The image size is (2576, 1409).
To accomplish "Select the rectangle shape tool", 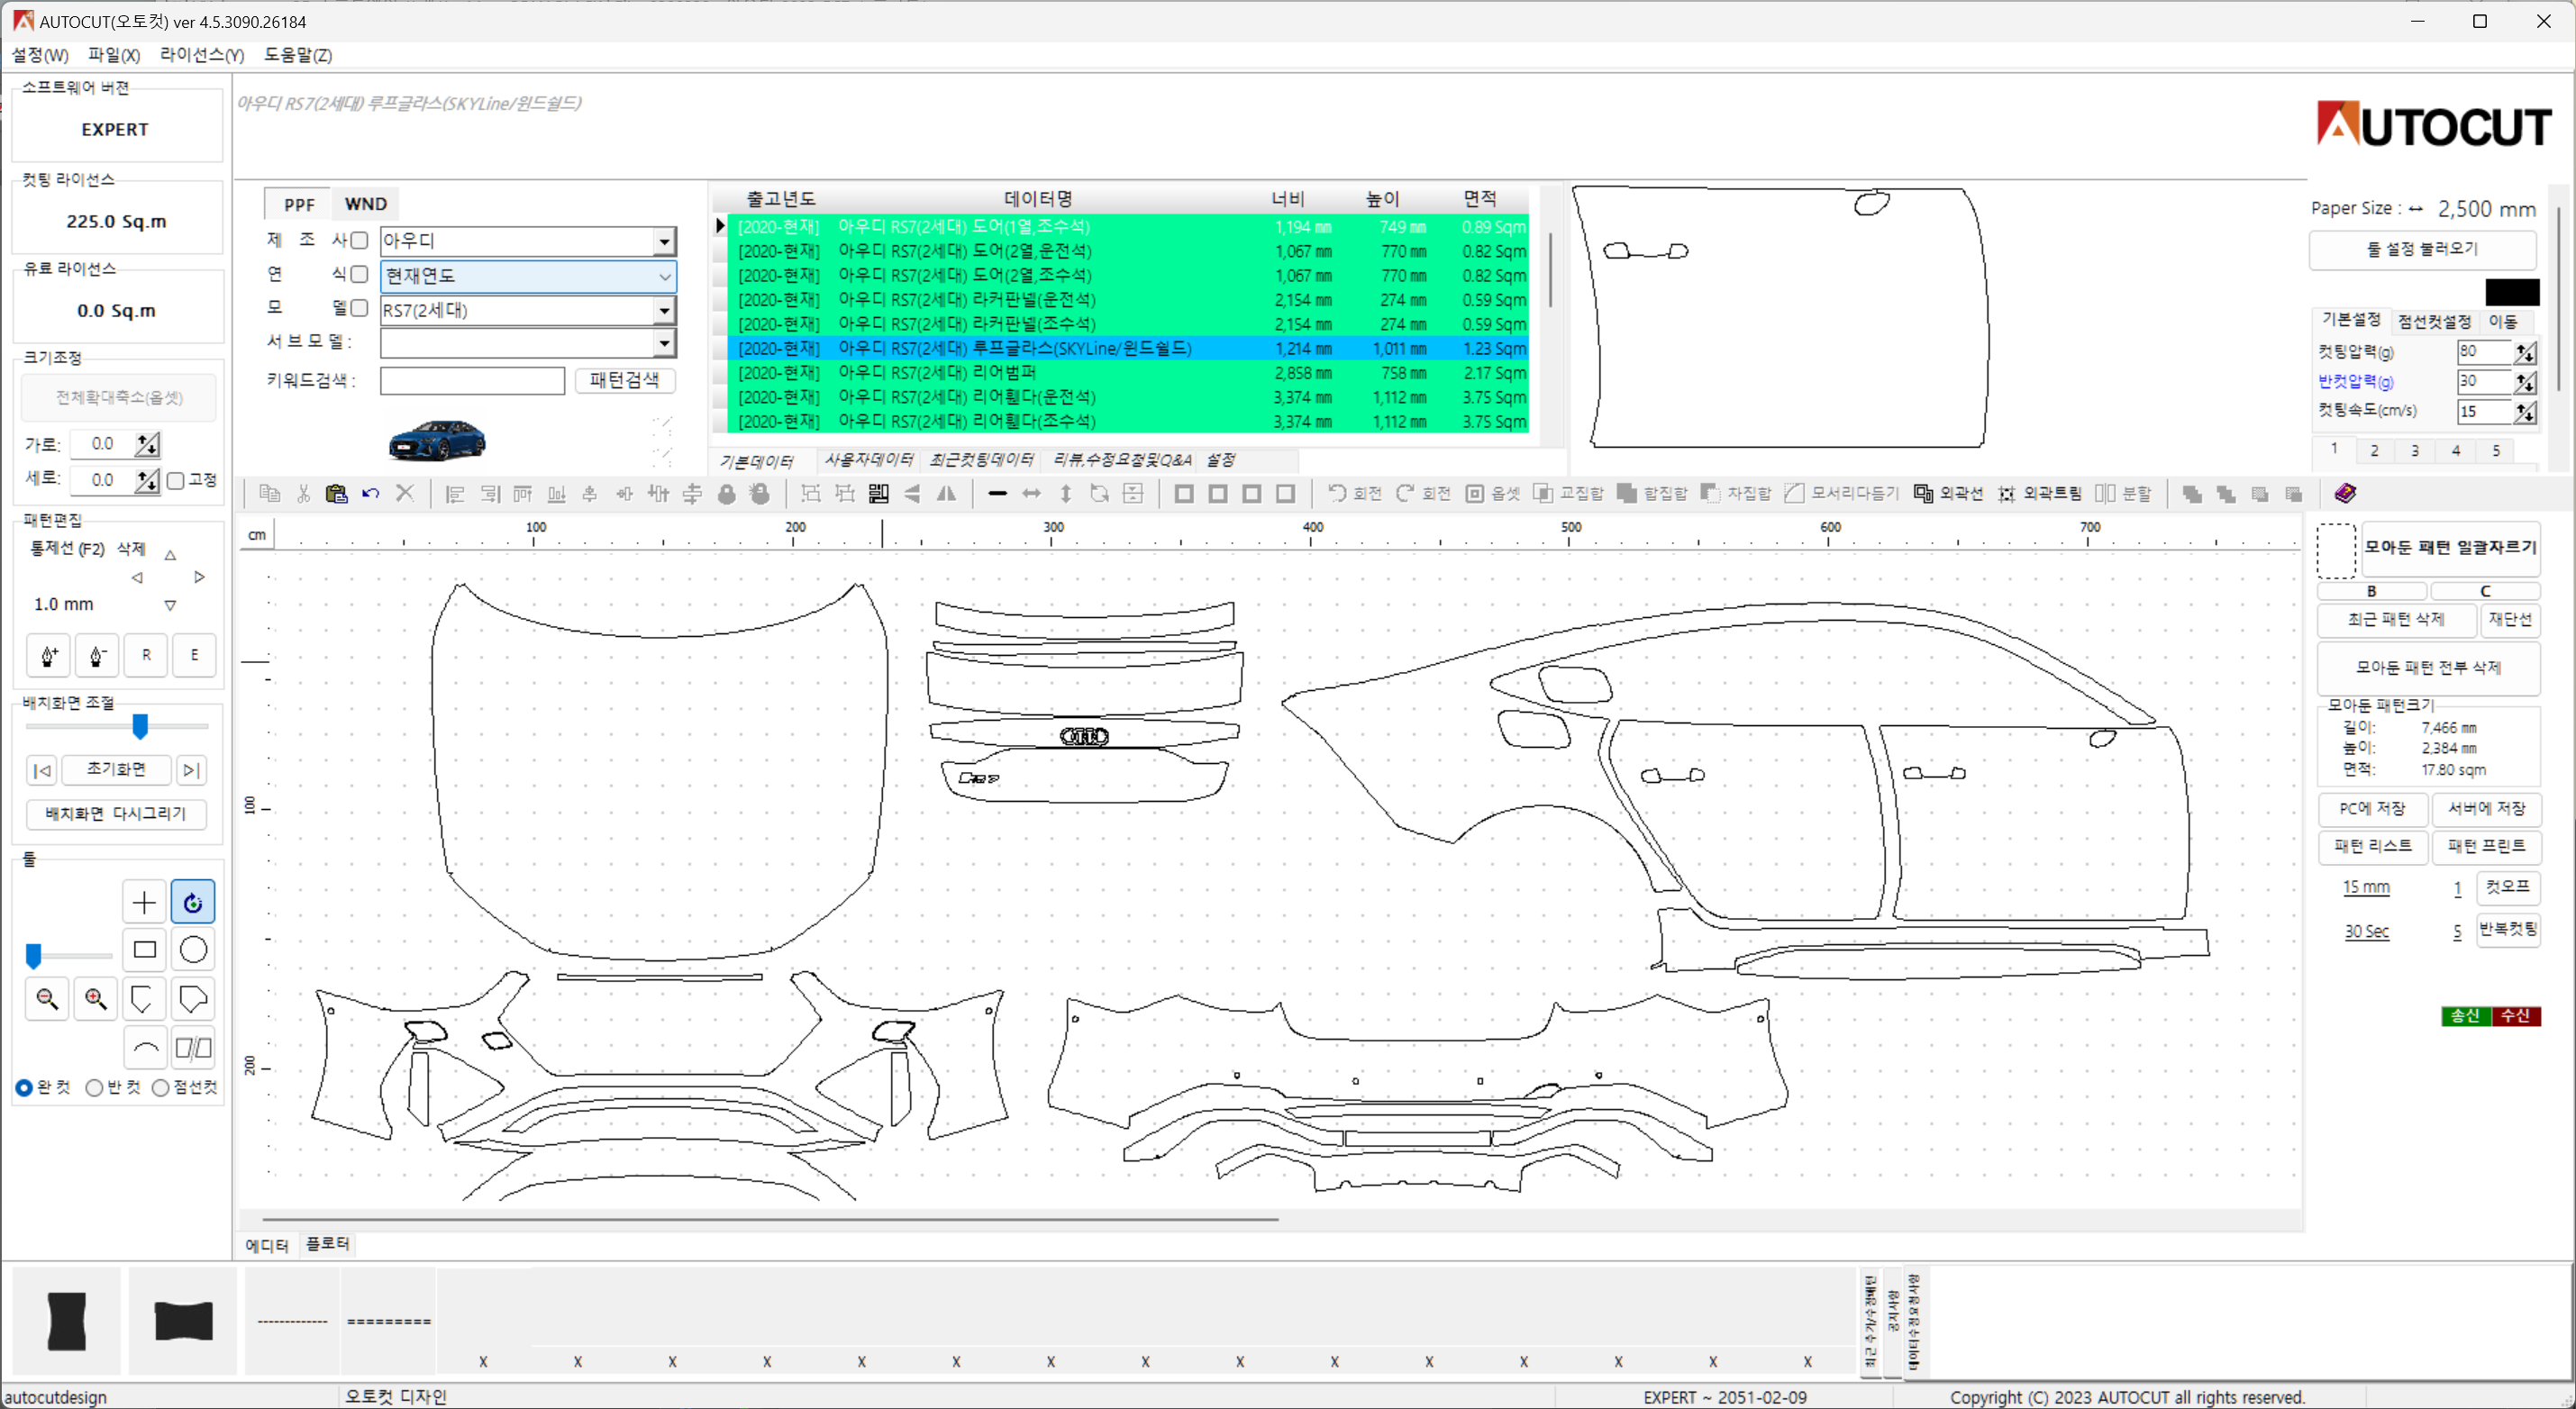I will 144,949.
